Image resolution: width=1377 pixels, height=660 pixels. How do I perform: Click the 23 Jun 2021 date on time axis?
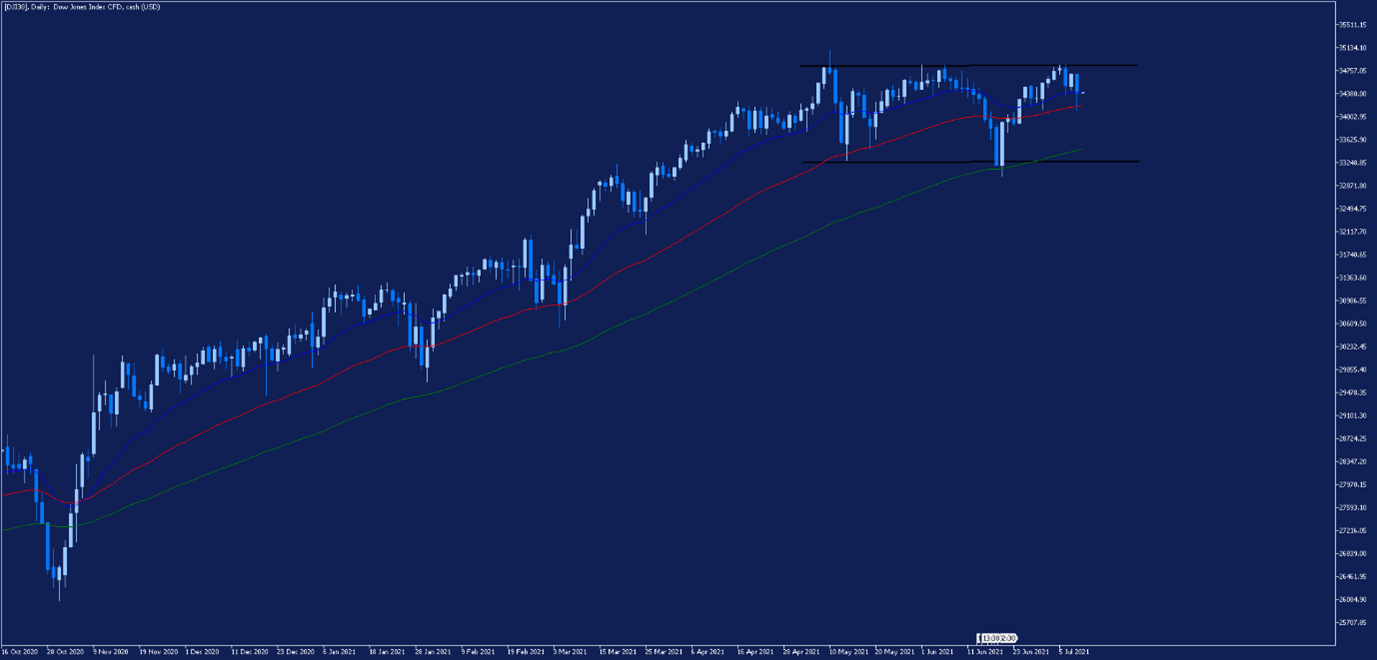1032,650
